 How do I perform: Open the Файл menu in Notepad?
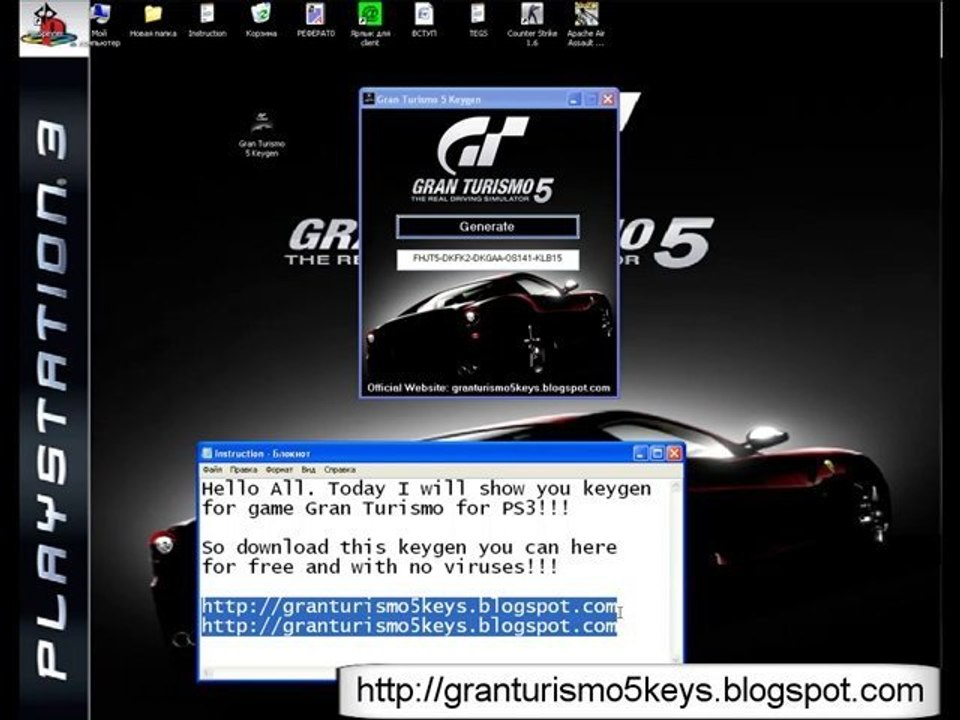click(x=212, y=470)
